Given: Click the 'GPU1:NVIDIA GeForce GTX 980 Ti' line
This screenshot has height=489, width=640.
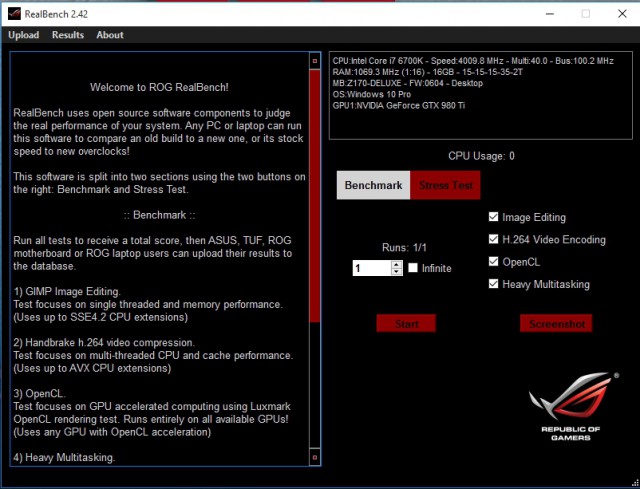Looking at the screenshot, I should point(398,105).
